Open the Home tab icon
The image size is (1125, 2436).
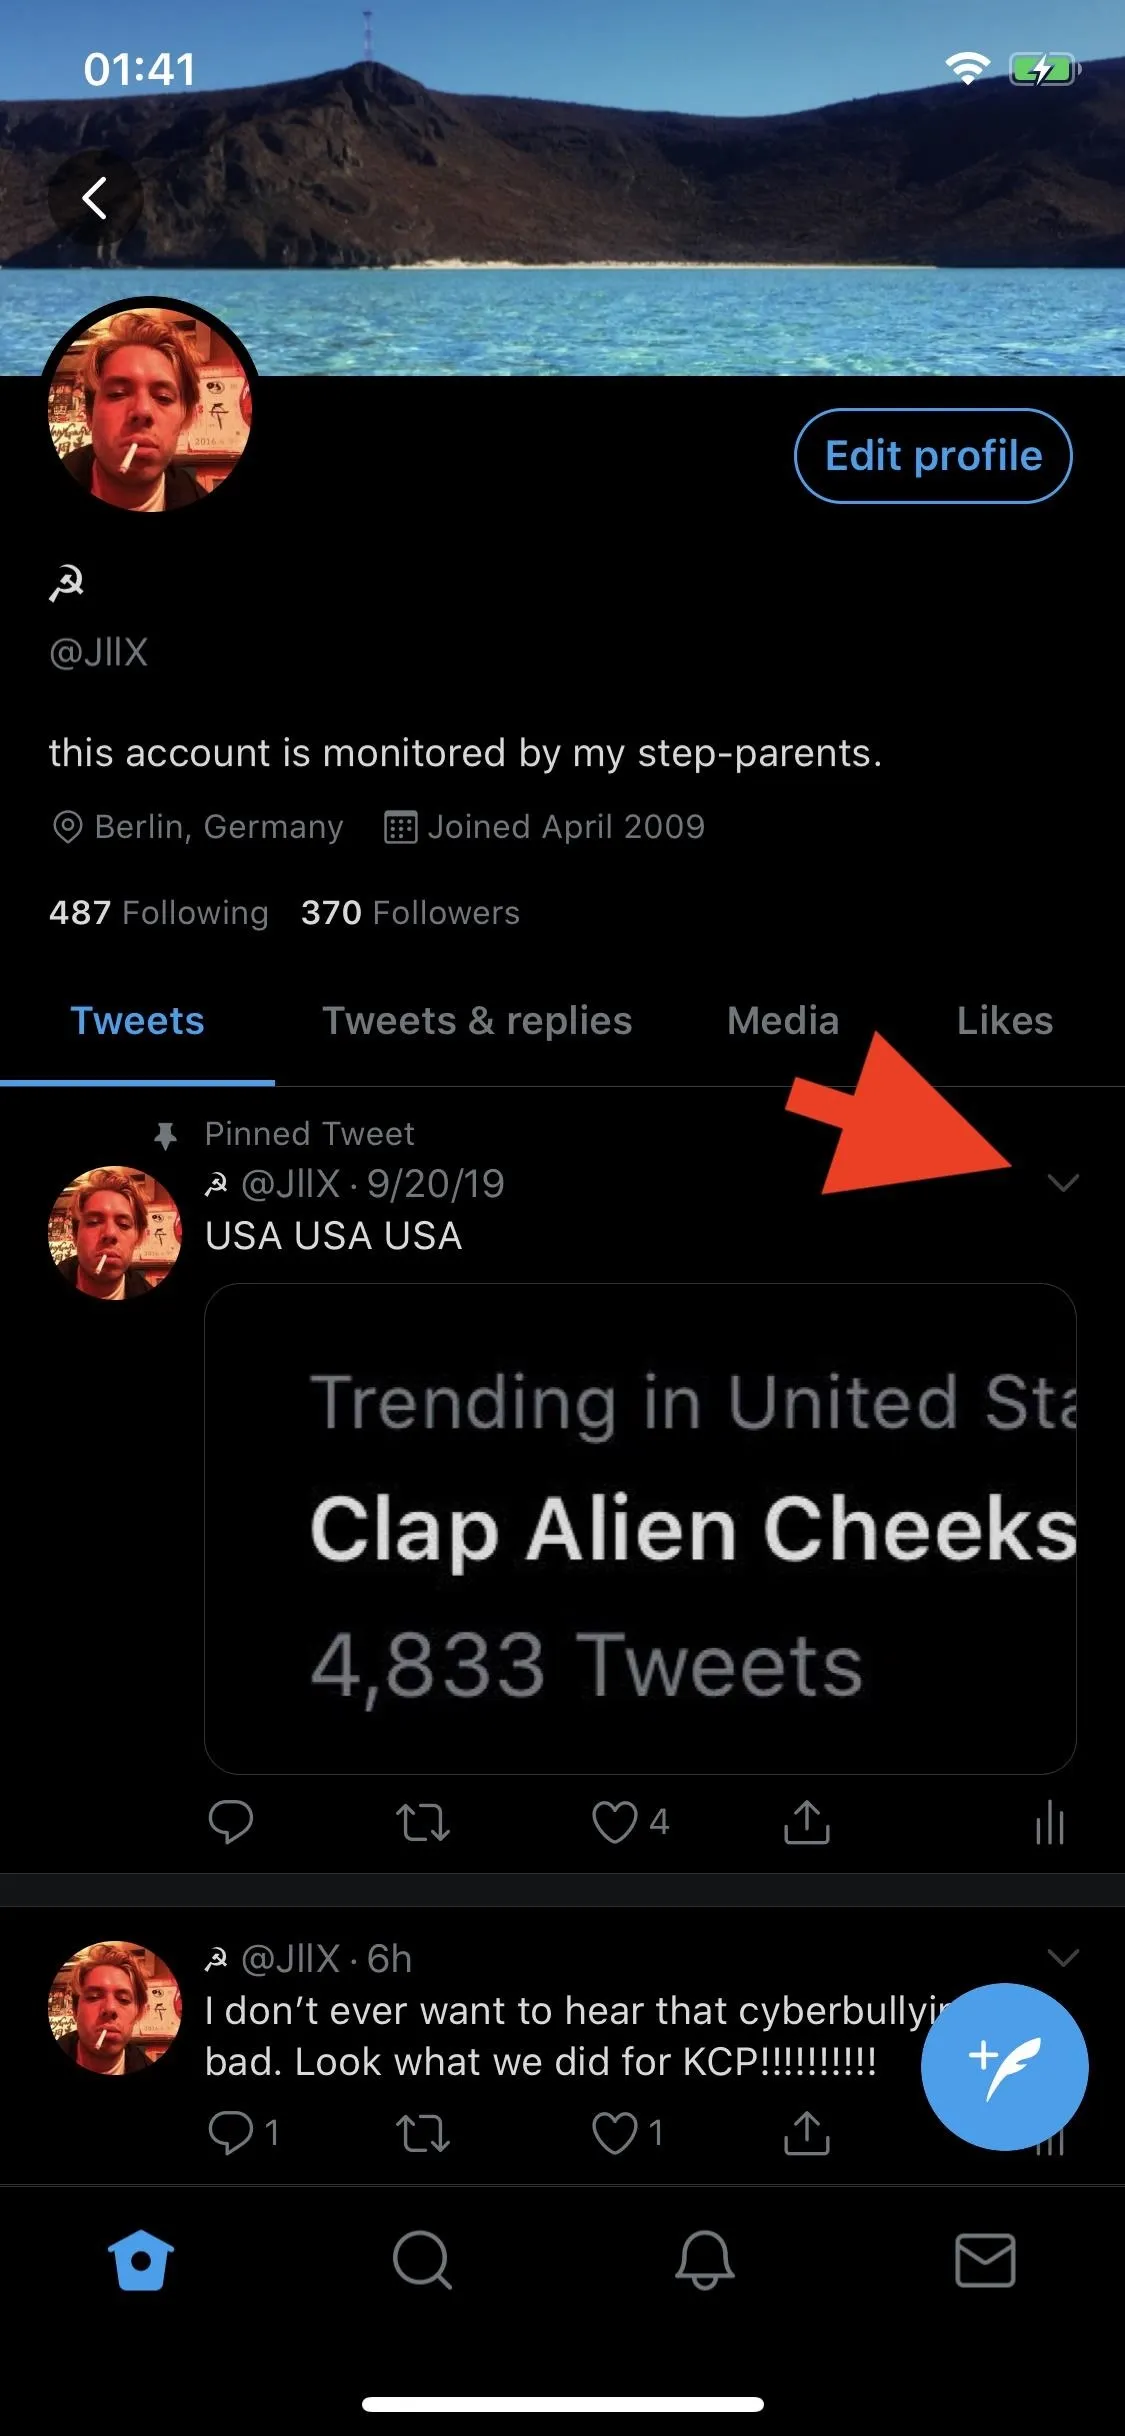click(141, 2260)
